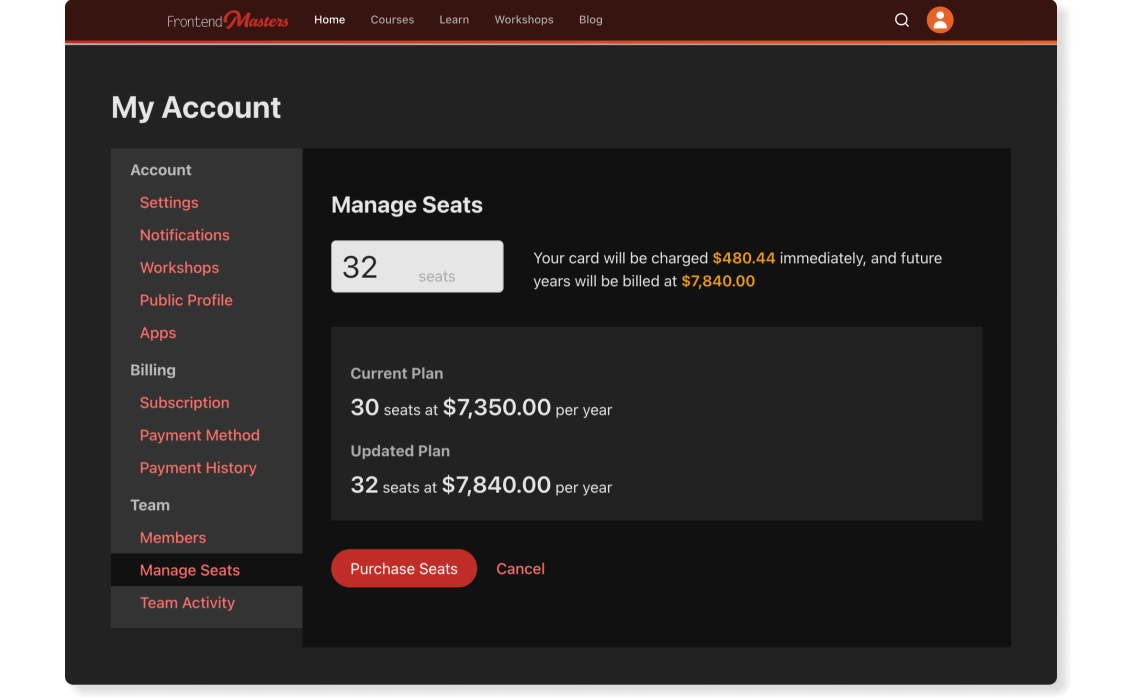Image resolution: width=1122 pixels, height=700 pixels.
Task: Open the user avatar profile icon
Action: tap(940, 20)
